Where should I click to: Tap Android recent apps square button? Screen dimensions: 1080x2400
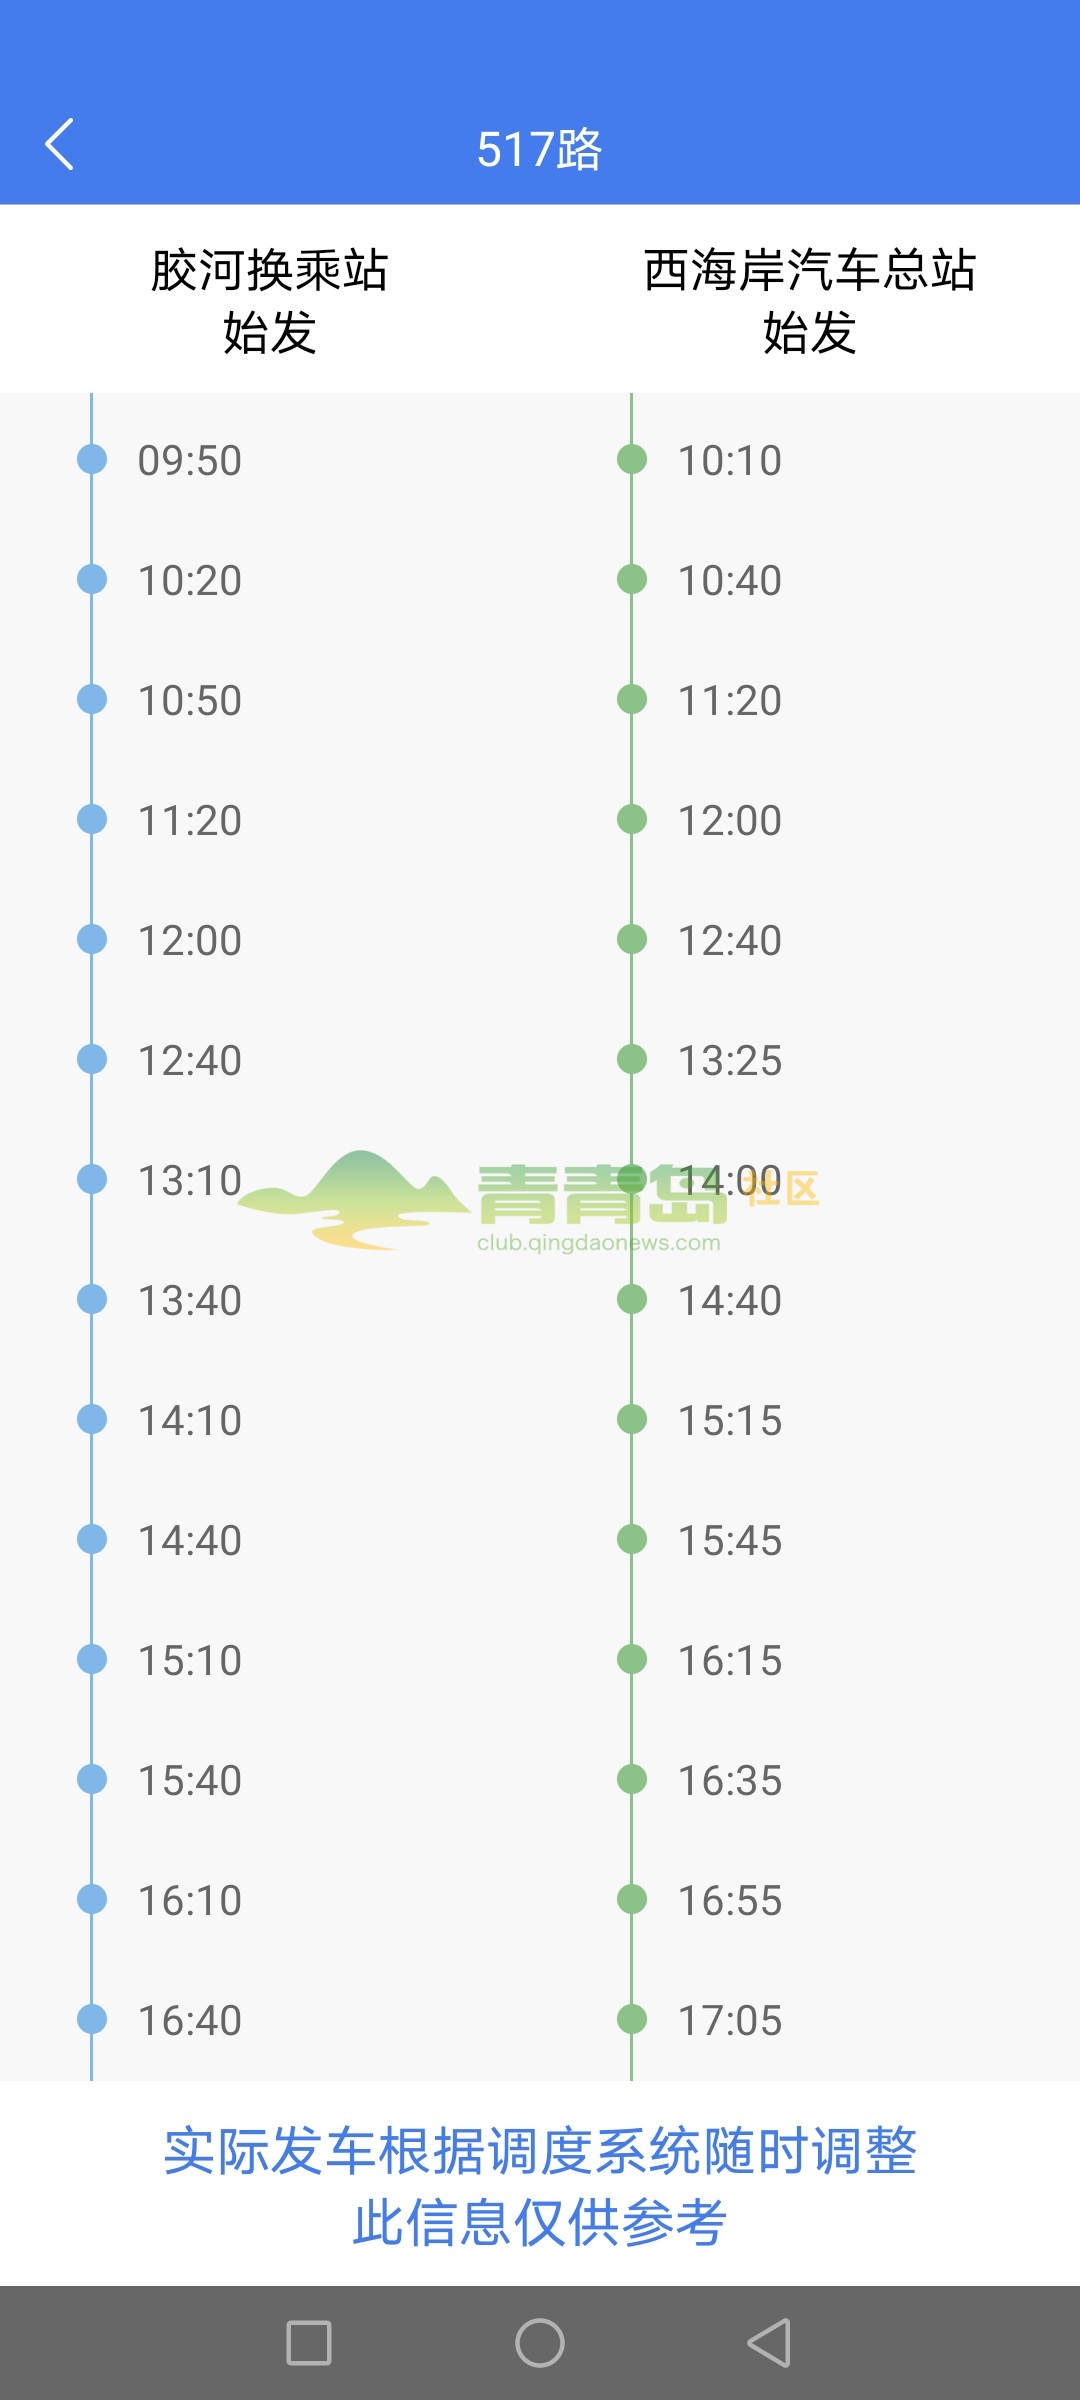[x=309, y=2343]
